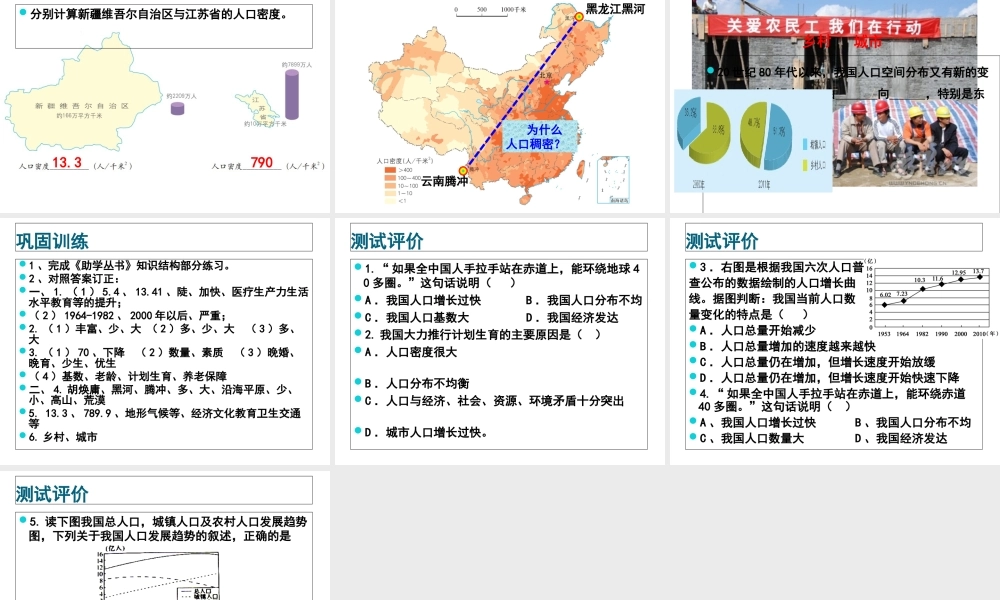Select the 测试评价 slide with question 1

point(499,341)
